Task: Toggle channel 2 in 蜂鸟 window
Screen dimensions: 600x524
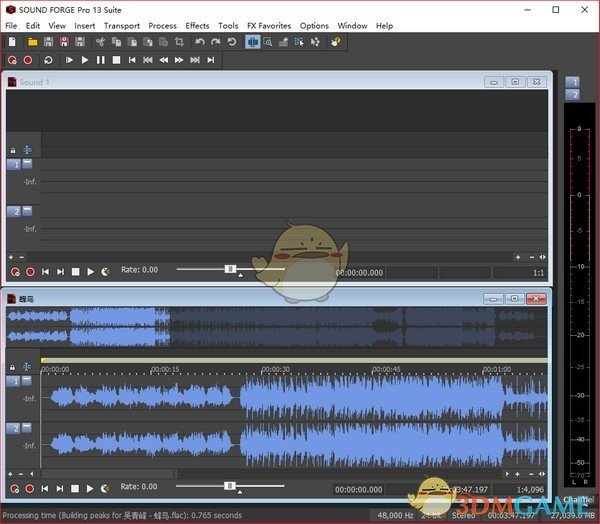Action: 13,428
